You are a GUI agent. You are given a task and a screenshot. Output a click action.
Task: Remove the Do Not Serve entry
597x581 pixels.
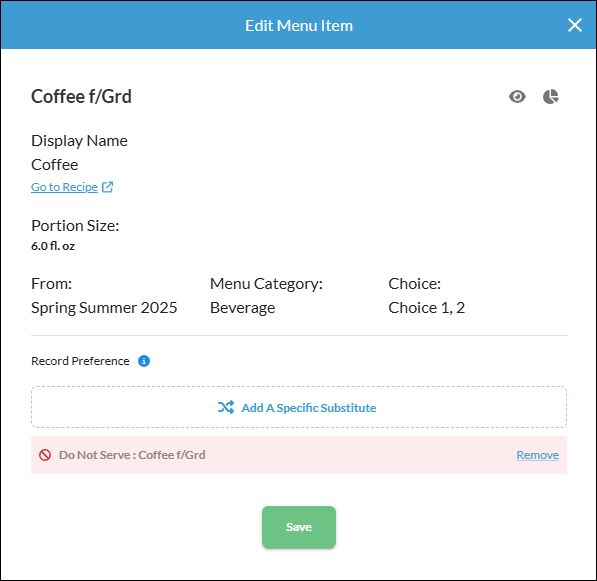(538, 455)
